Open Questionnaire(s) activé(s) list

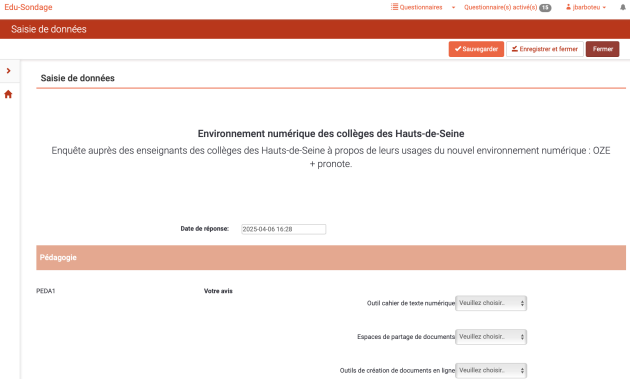(x=500, y=7)
